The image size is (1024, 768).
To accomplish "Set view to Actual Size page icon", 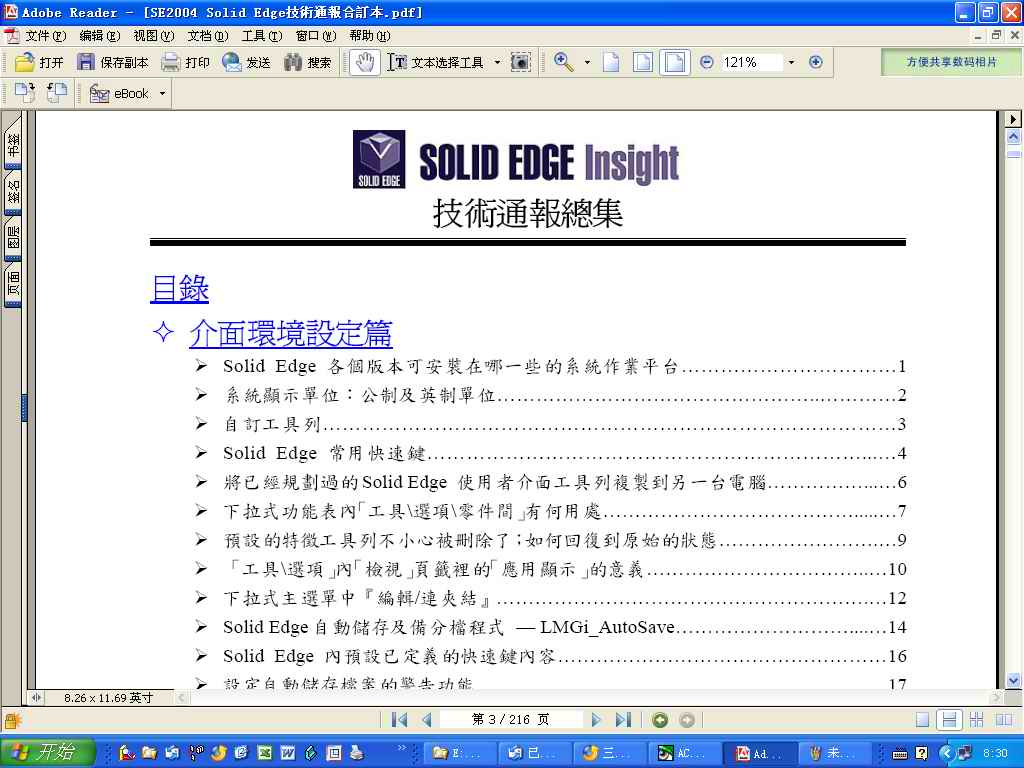I will (x=611, y=62).
